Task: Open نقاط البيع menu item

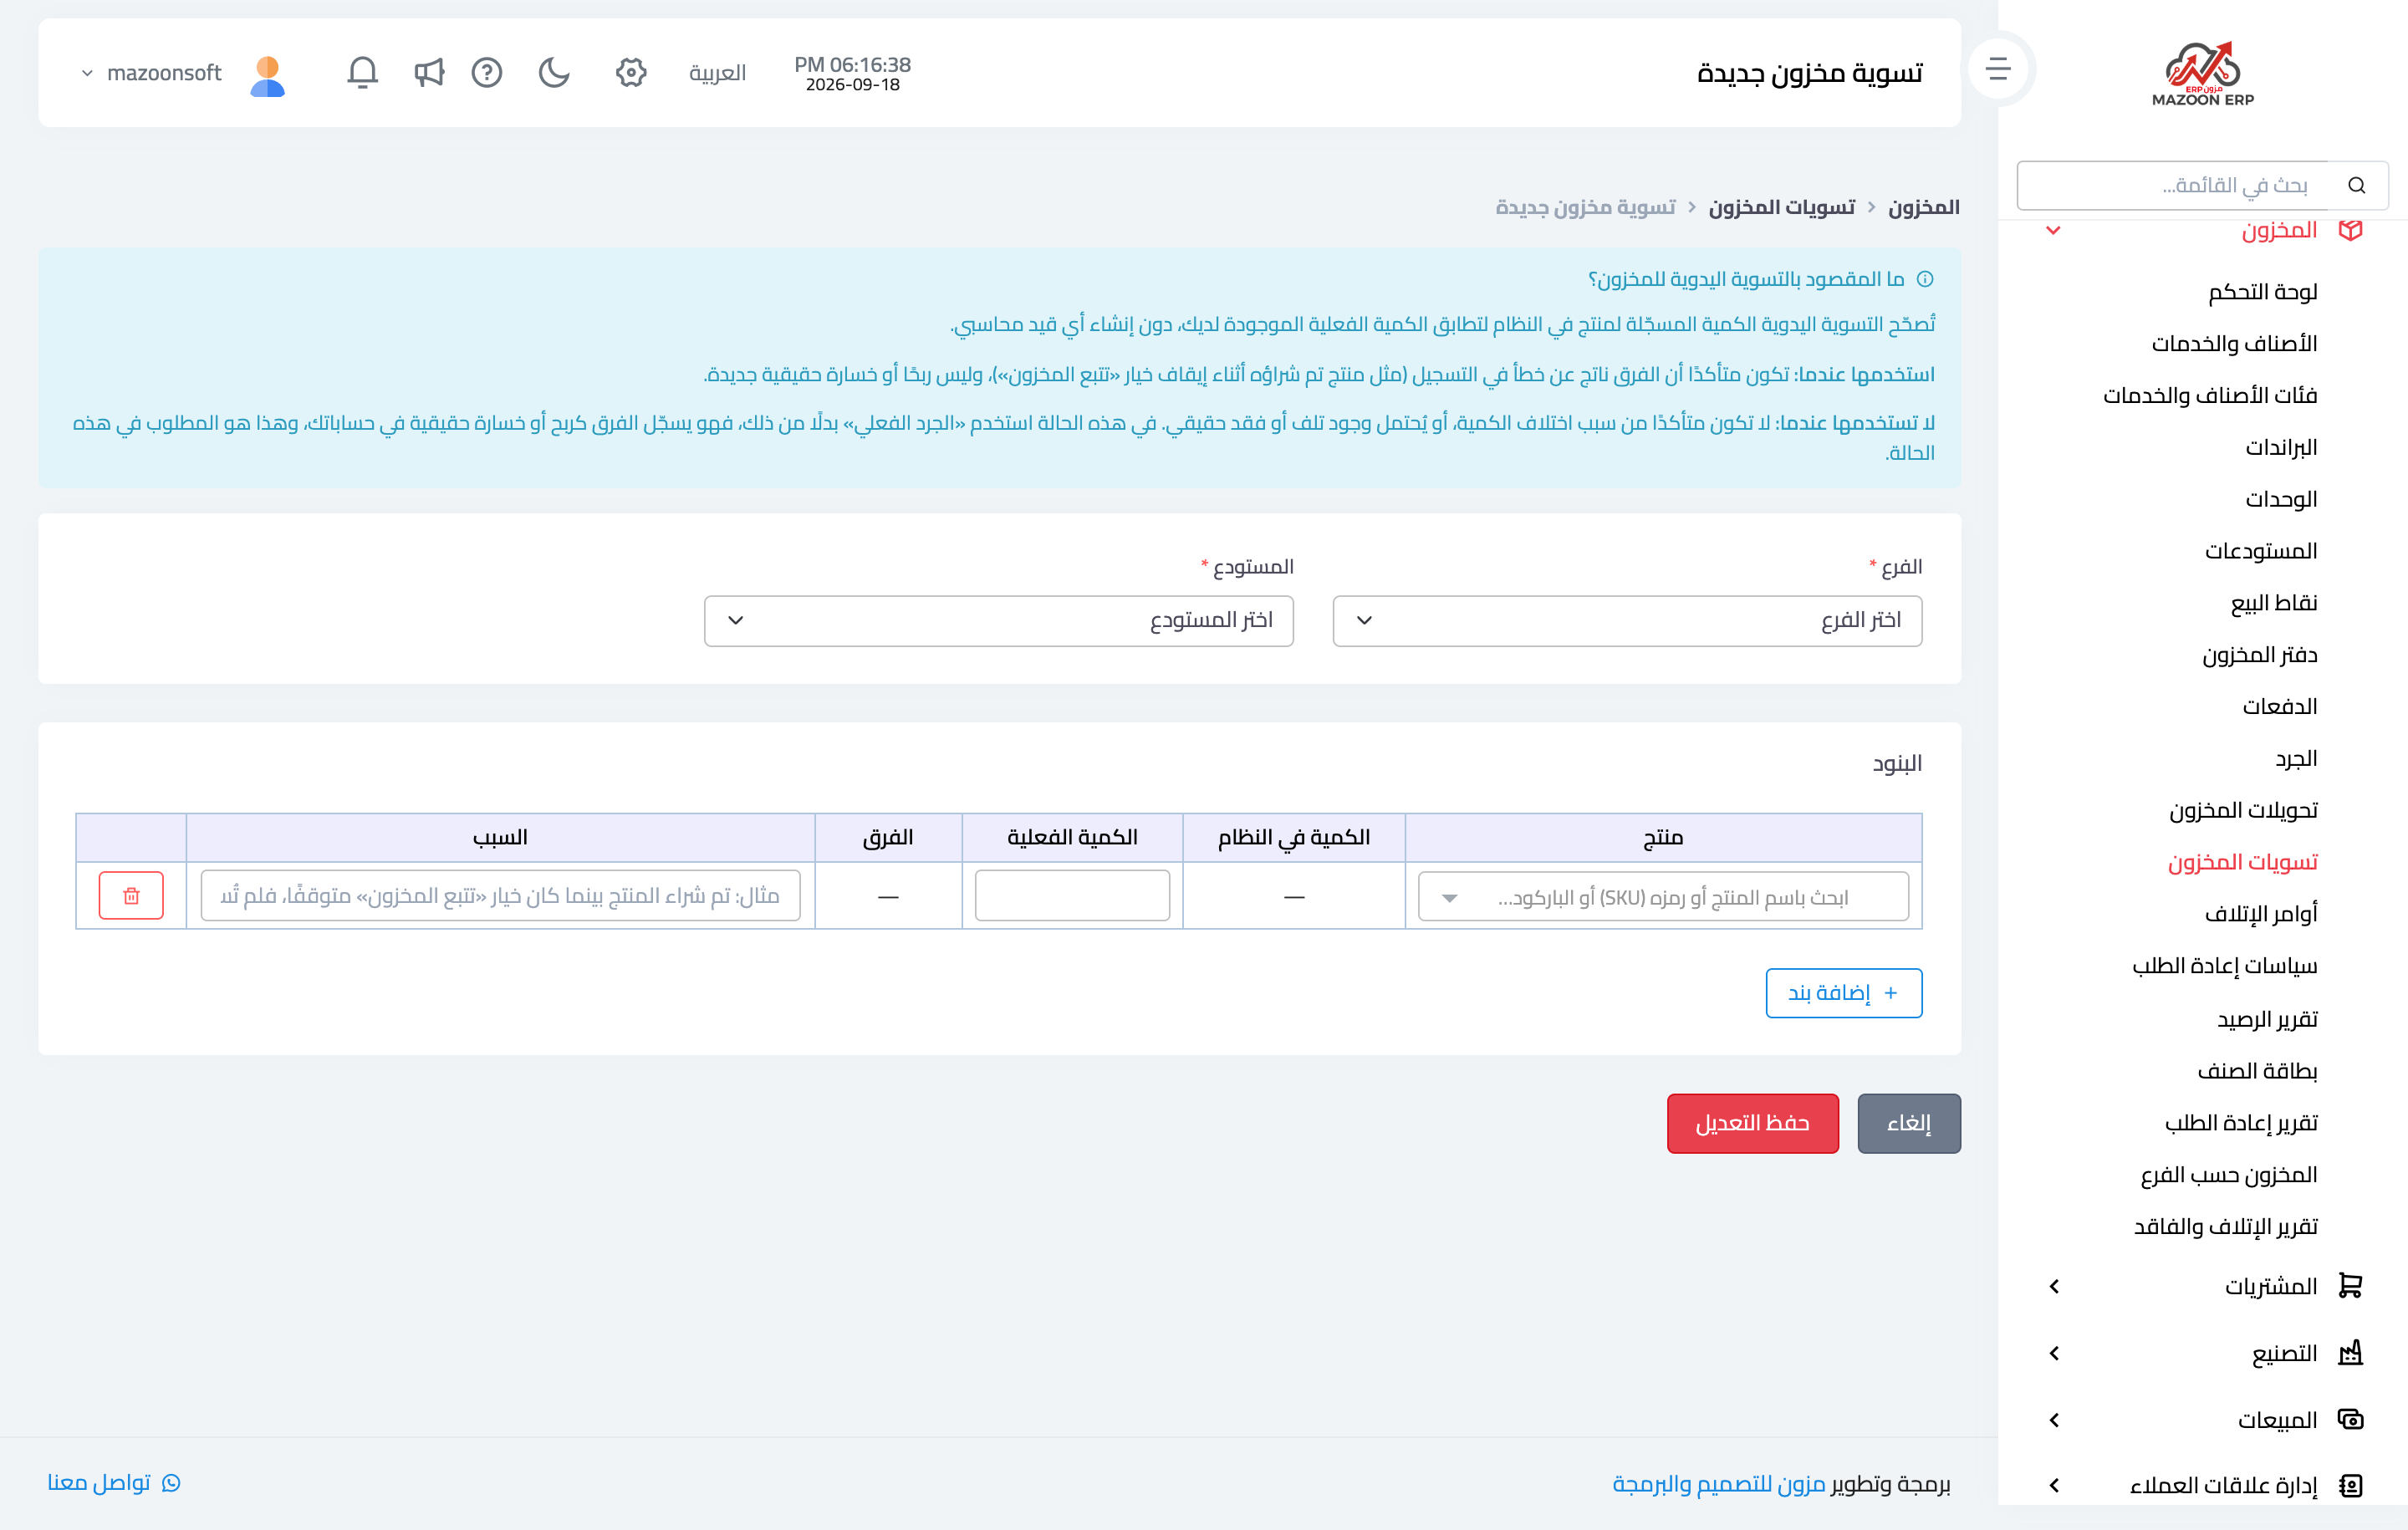Action: (x=2273, y=603)
